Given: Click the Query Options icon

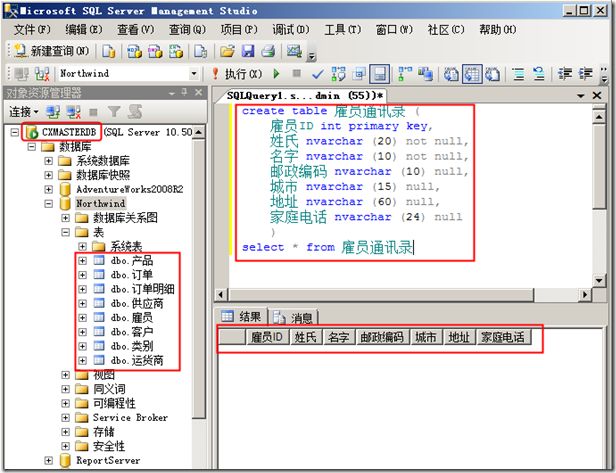Looking at the screenshot, I should 359,74.
